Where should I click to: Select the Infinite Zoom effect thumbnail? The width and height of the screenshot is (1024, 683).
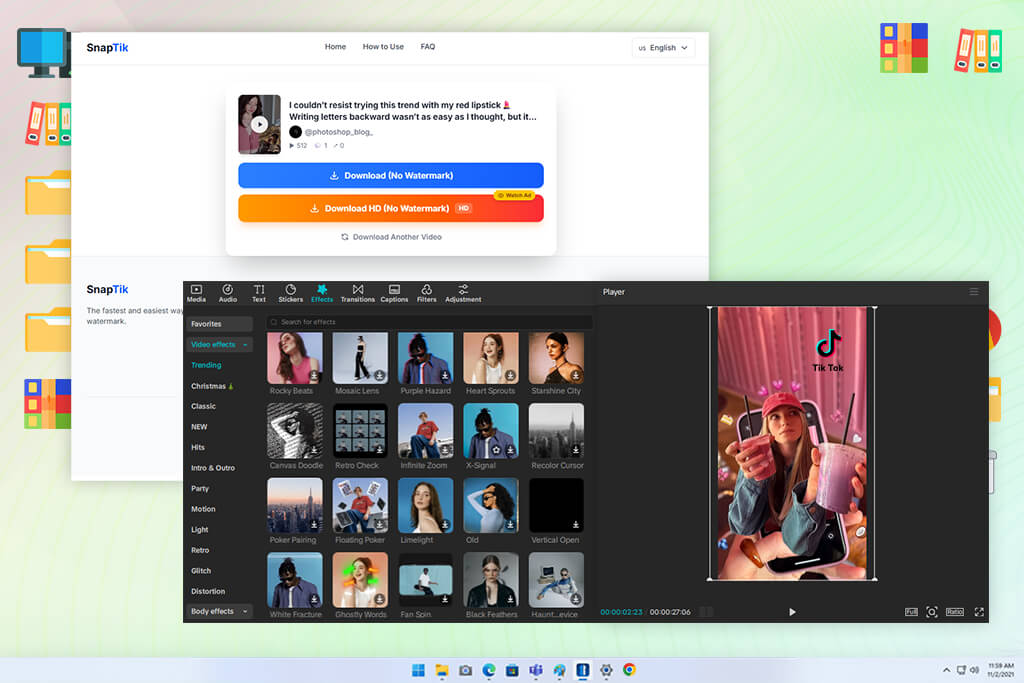click(x=425, y=431)
